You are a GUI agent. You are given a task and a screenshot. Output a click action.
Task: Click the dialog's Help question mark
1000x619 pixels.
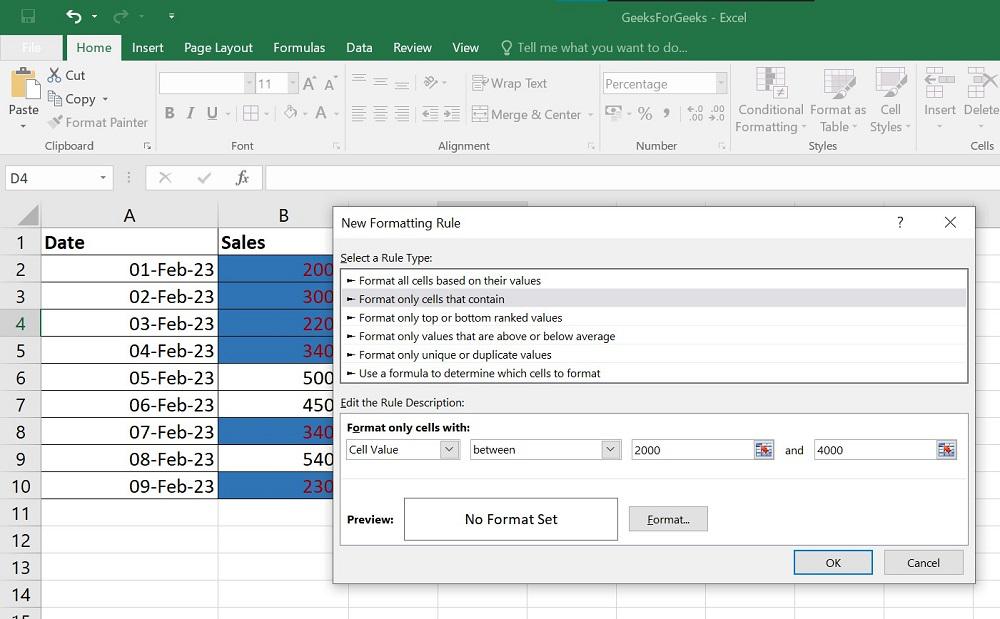[900, 223]
